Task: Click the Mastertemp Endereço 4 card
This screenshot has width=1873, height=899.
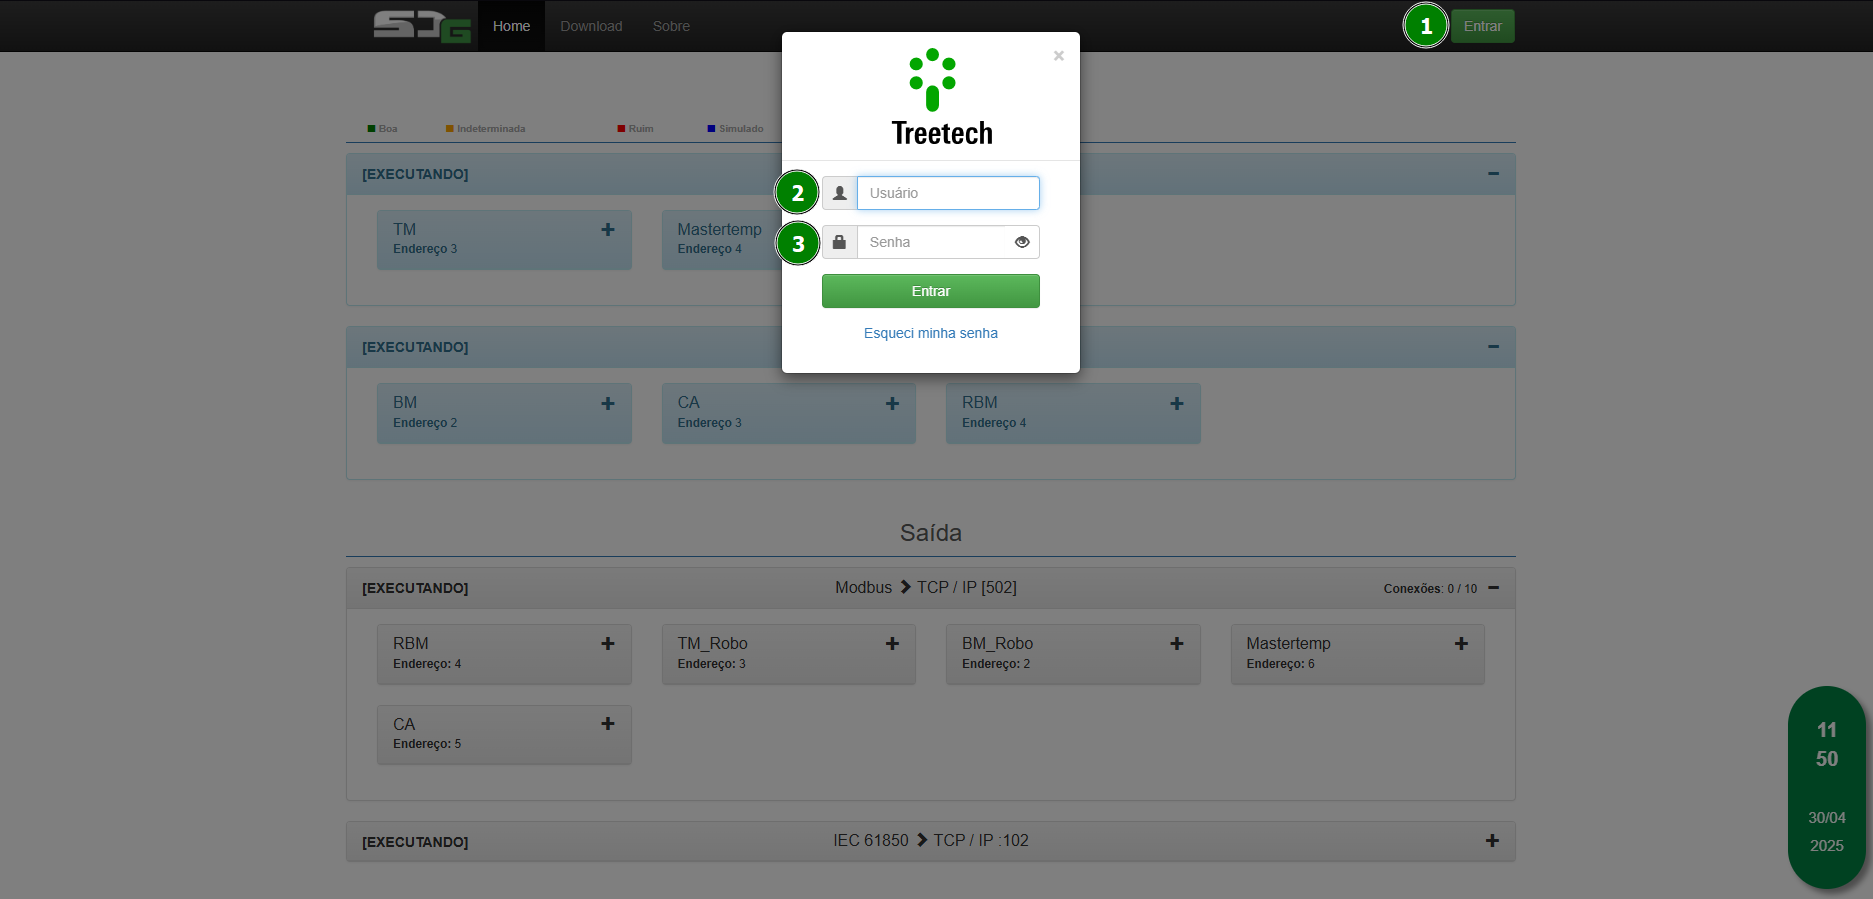Action: pos(720,239)
